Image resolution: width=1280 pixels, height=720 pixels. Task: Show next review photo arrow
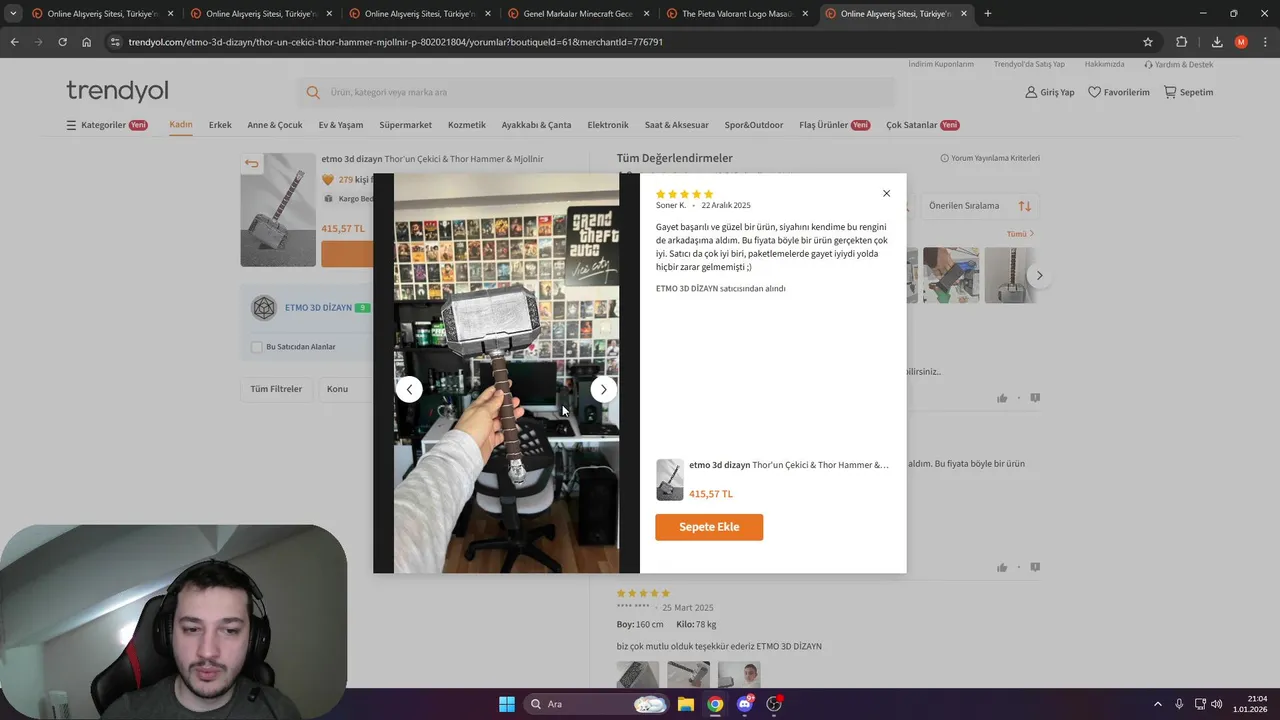click(603, 389)
